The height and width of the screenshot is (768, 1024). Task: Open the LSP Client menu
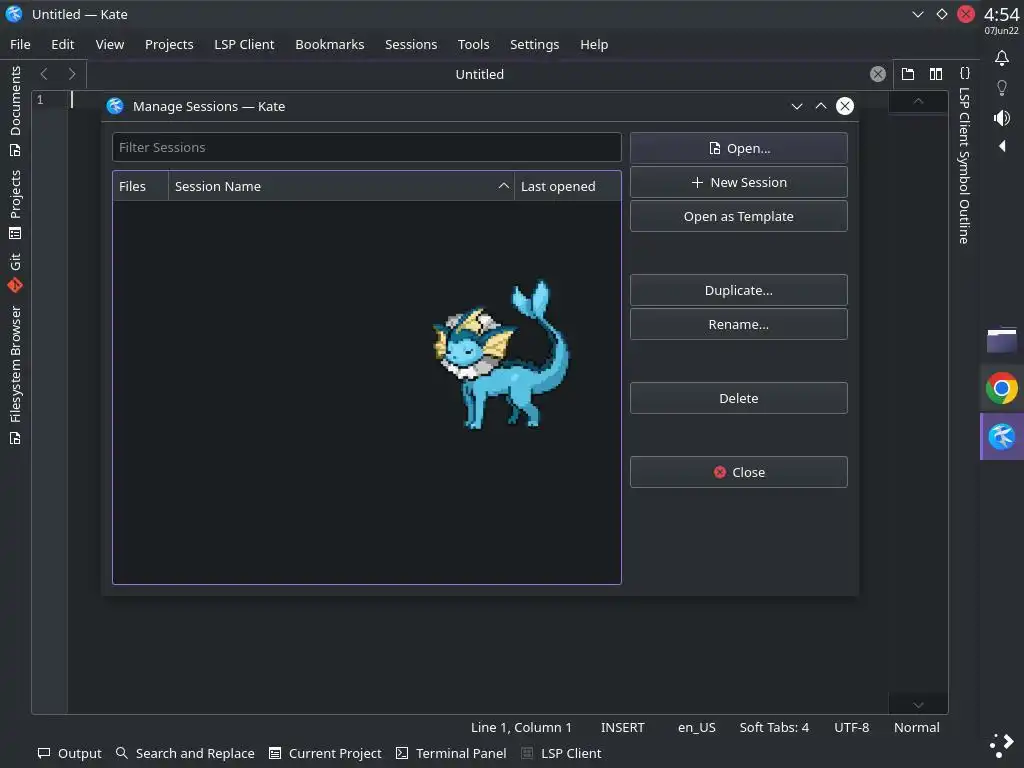(x=244, y=44)
